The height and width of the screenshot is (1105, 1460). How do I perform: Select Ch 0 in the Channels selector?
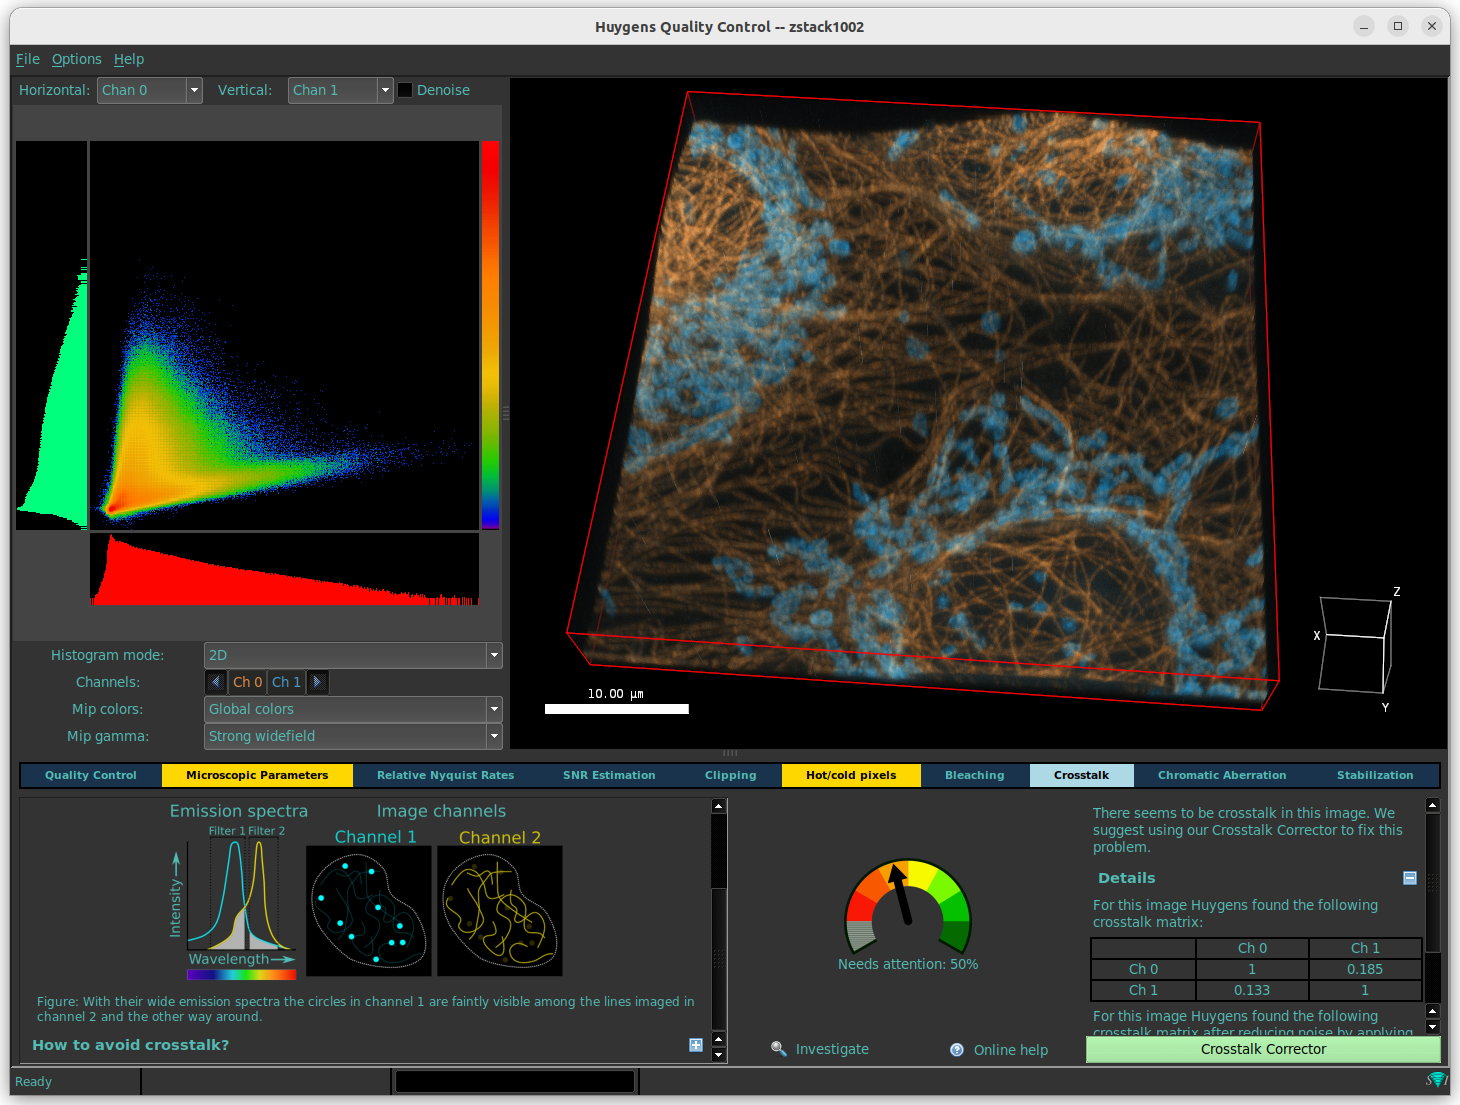click(x=246, y=682)
